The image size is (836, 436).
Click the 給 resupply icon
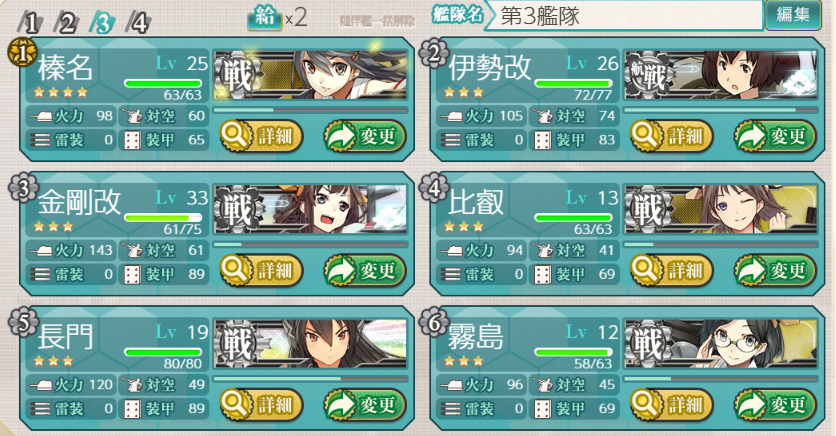point(264,18)
